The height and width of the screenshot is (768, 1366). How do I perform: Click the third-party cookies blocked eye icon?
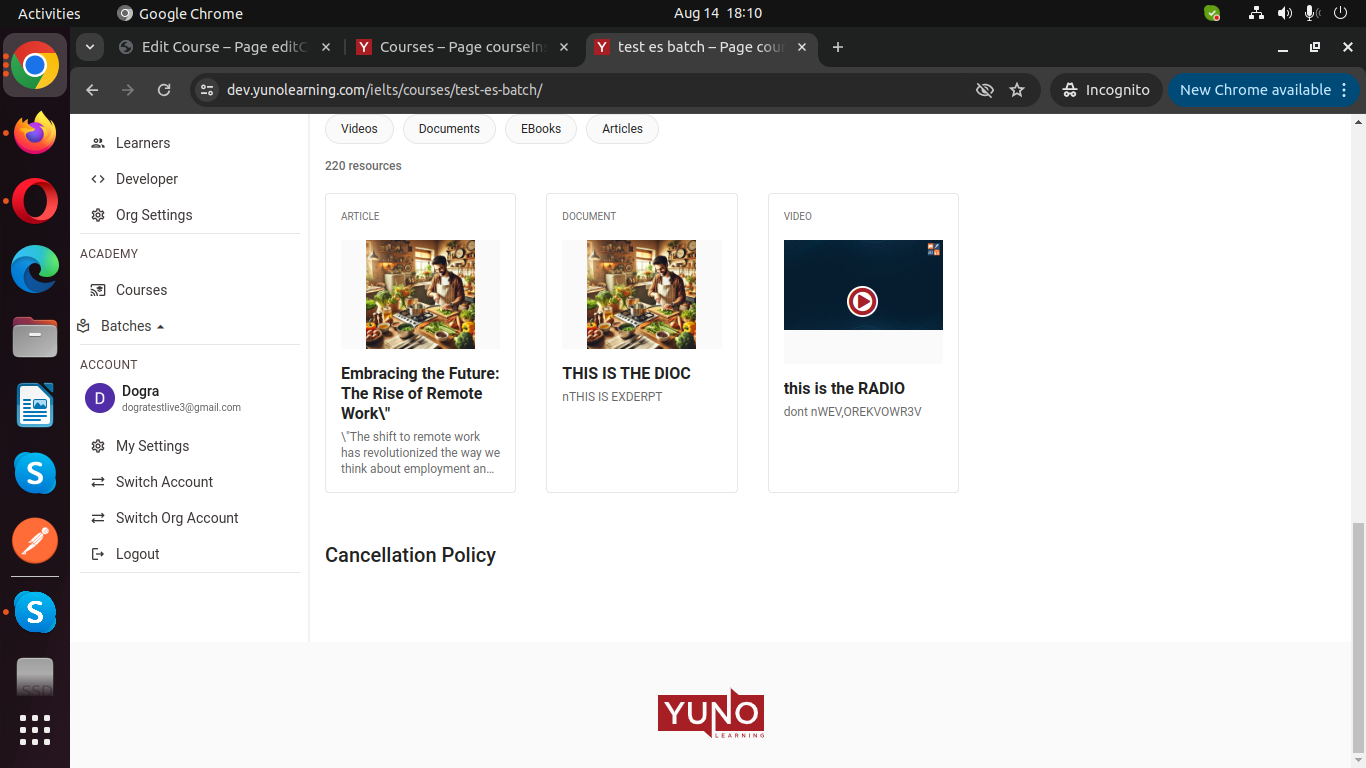985,90
